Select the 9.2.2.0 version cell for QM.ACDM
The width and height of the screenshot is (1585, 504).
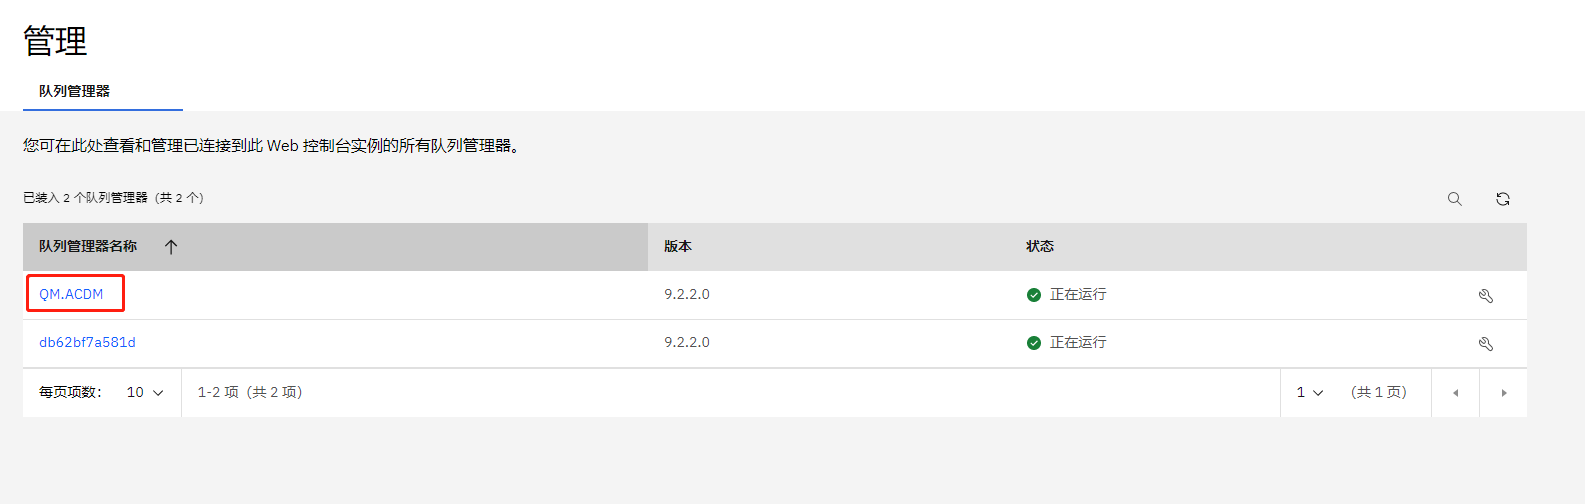tap(687, 294)
